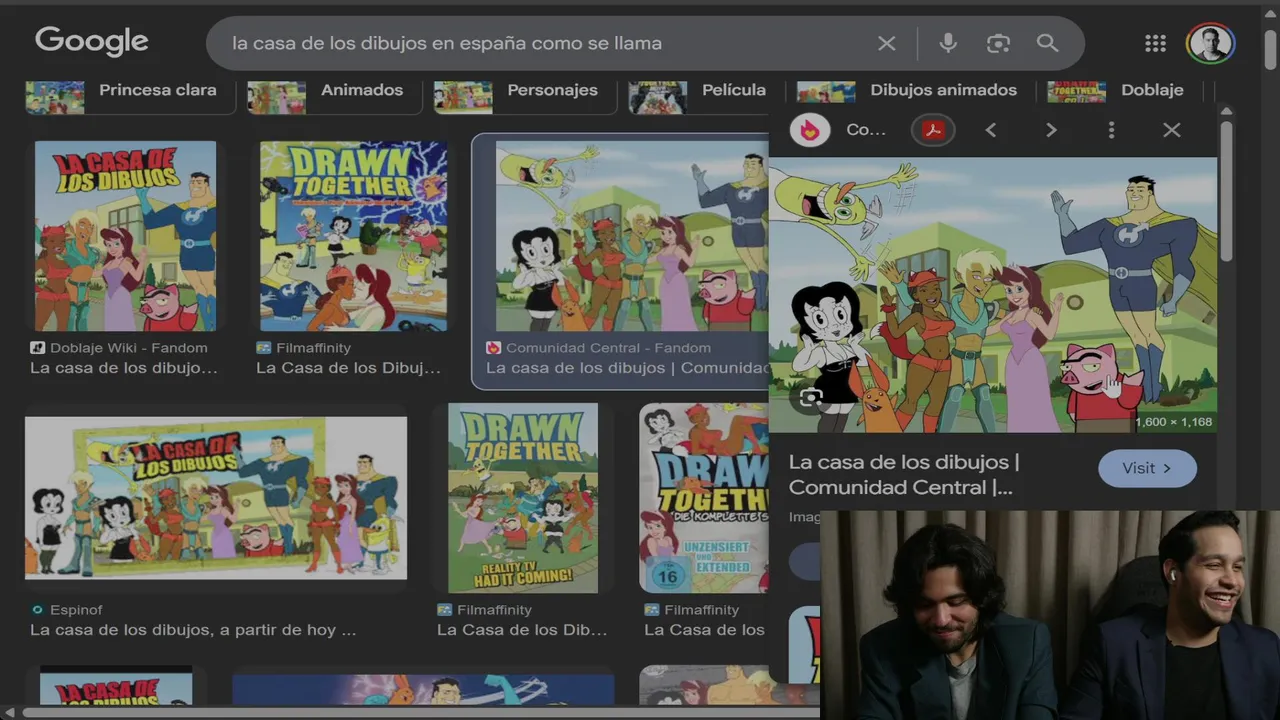Click the horizontal scrollbar at bottom
This screenshot has height=720, width=1280.
pyautogui.click(x=420, y=712)
